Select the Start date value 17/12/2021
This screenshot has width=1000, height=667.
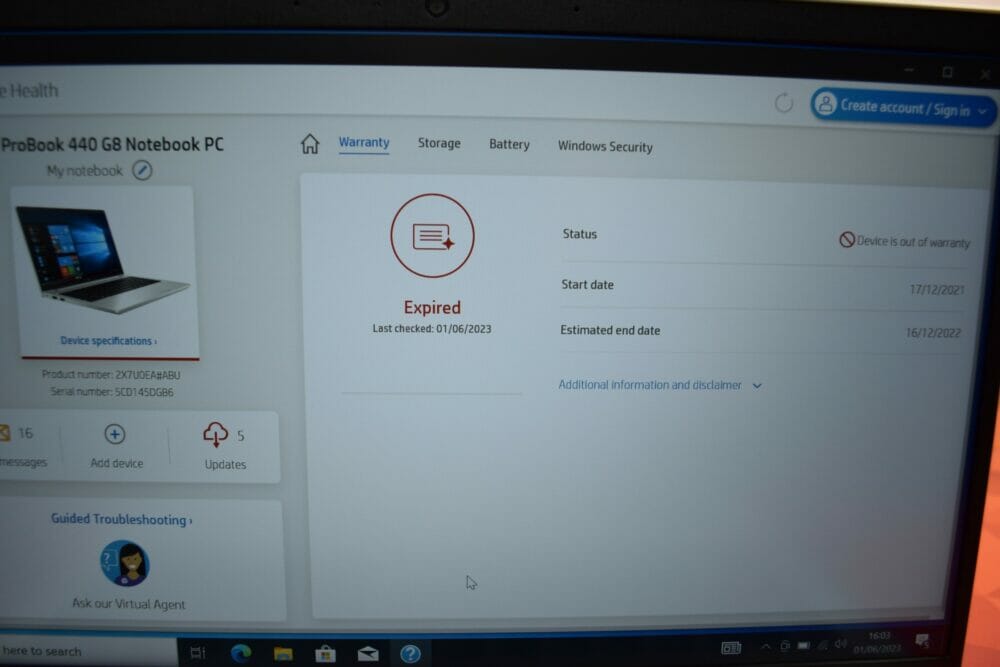click(936, 290)
